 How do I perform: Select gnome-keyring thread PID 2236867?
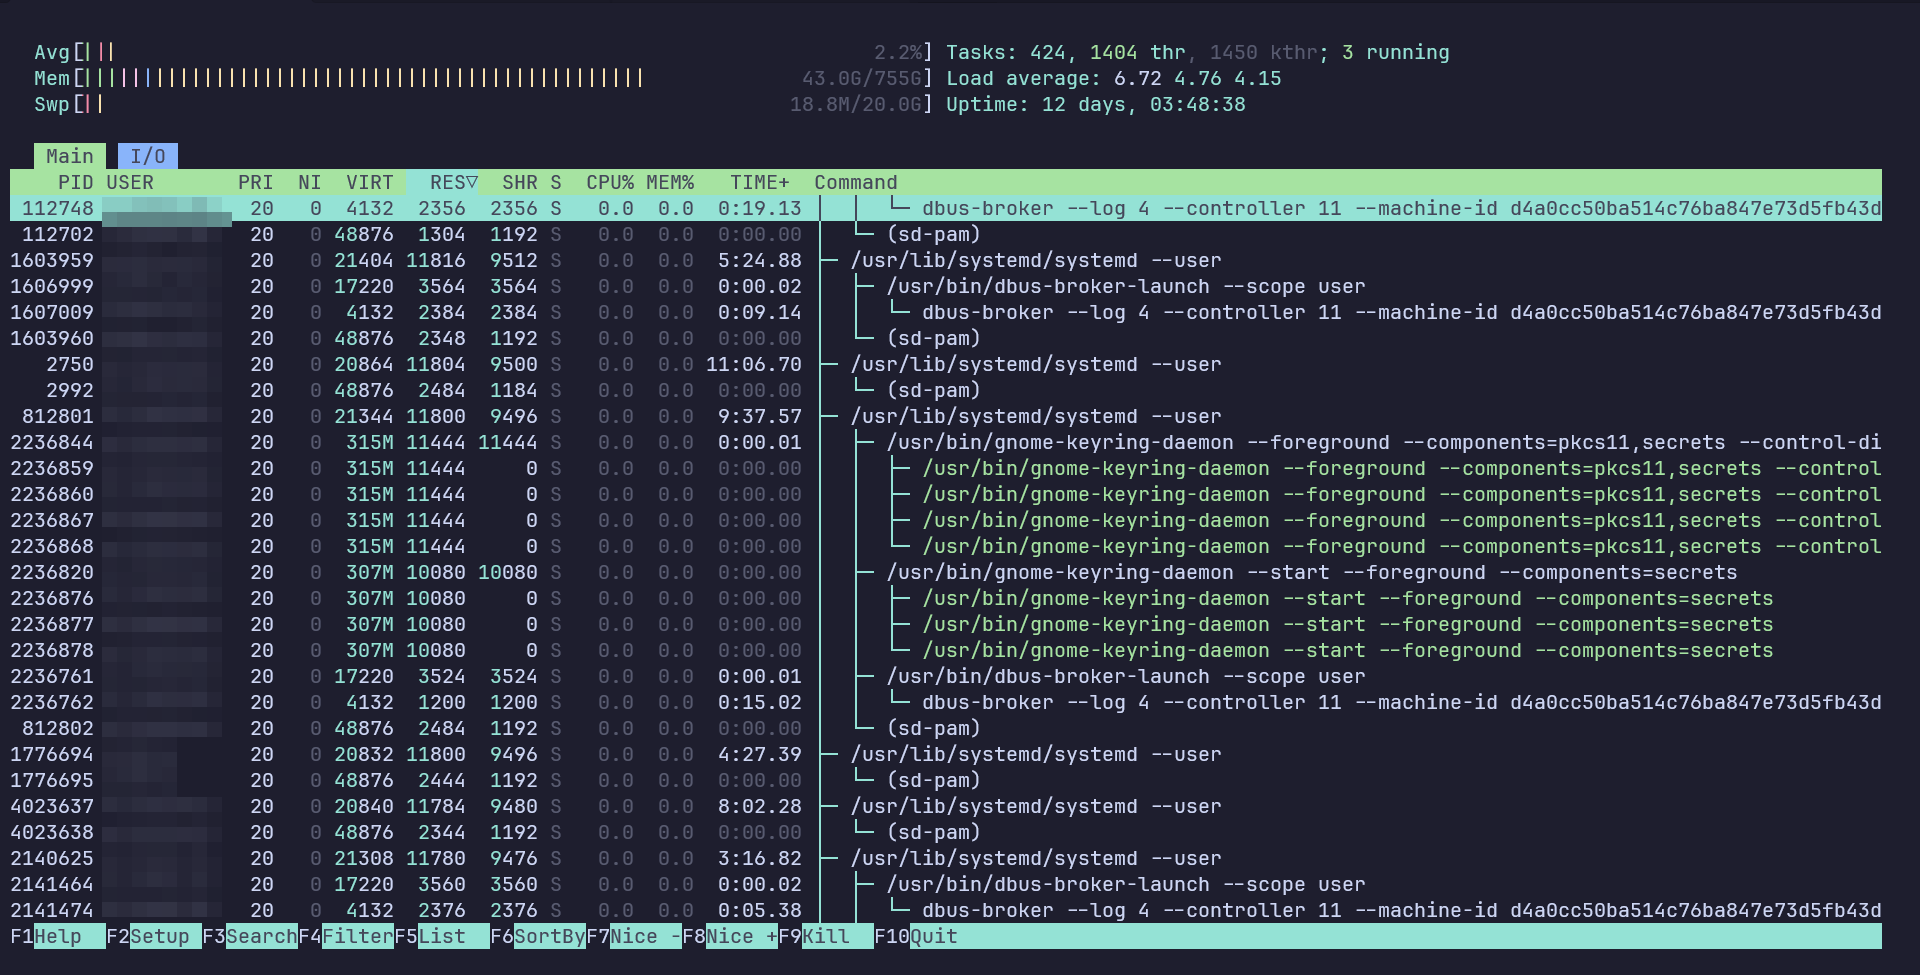(946, 520)
